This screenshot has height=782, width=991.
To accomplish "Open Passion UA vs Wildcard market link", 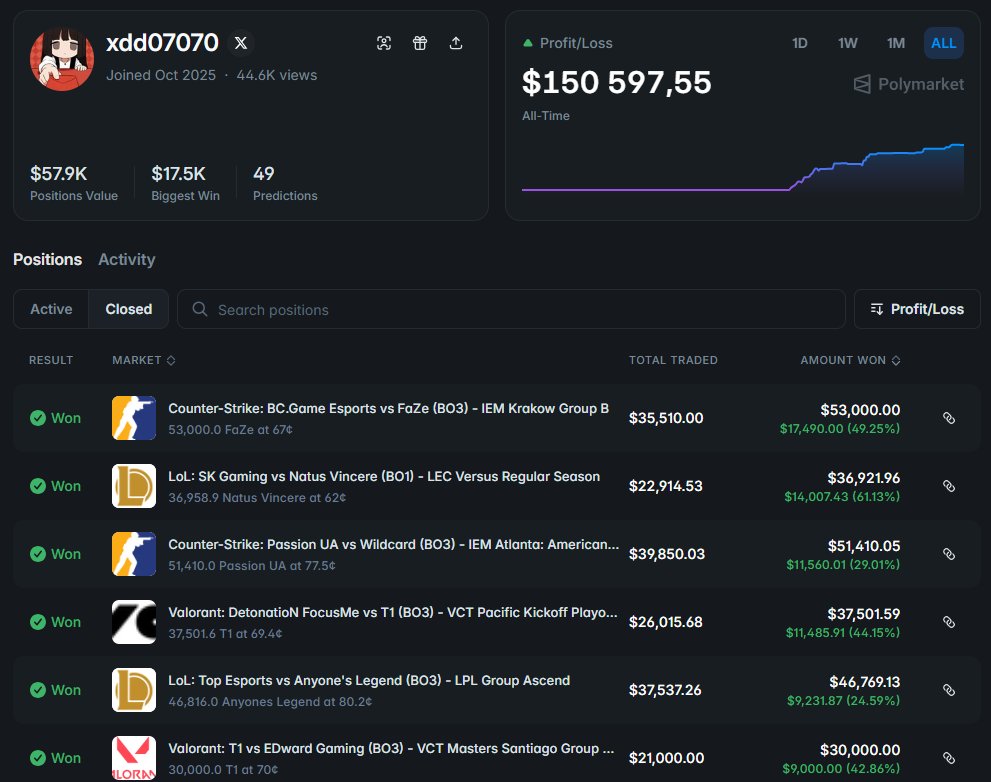I will (393, 544).
